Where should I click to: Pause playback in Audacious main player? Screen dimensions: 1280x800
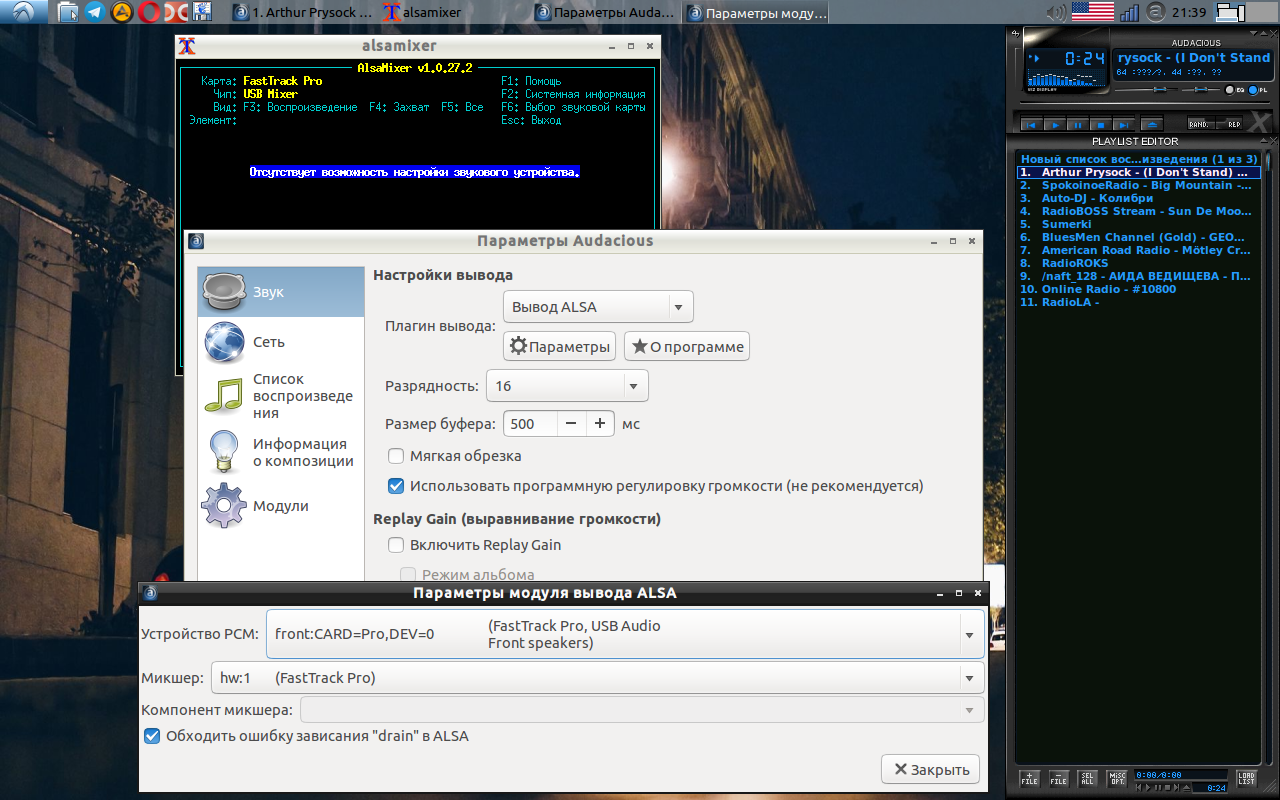pyautogui.click(x=1077, y=125)
